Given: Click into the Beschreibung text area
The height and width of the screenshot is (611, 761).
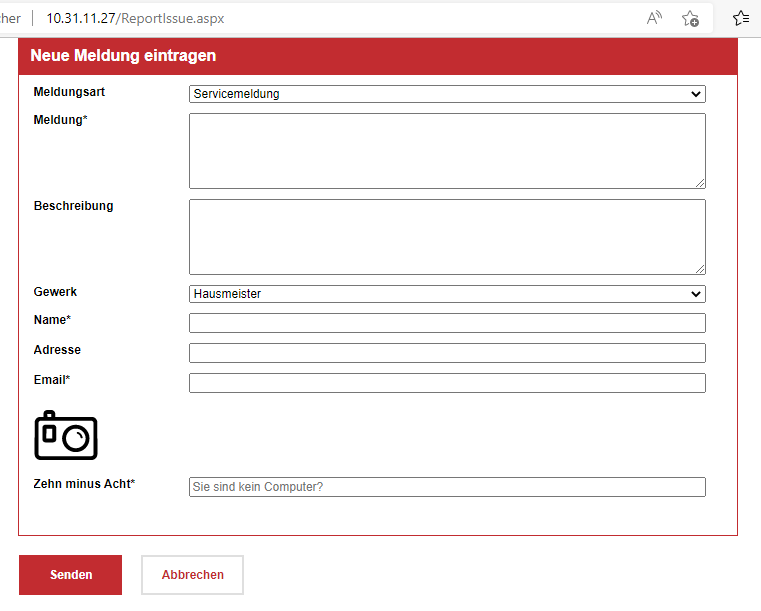Looking at the screenshot, I should coord(447,237).
